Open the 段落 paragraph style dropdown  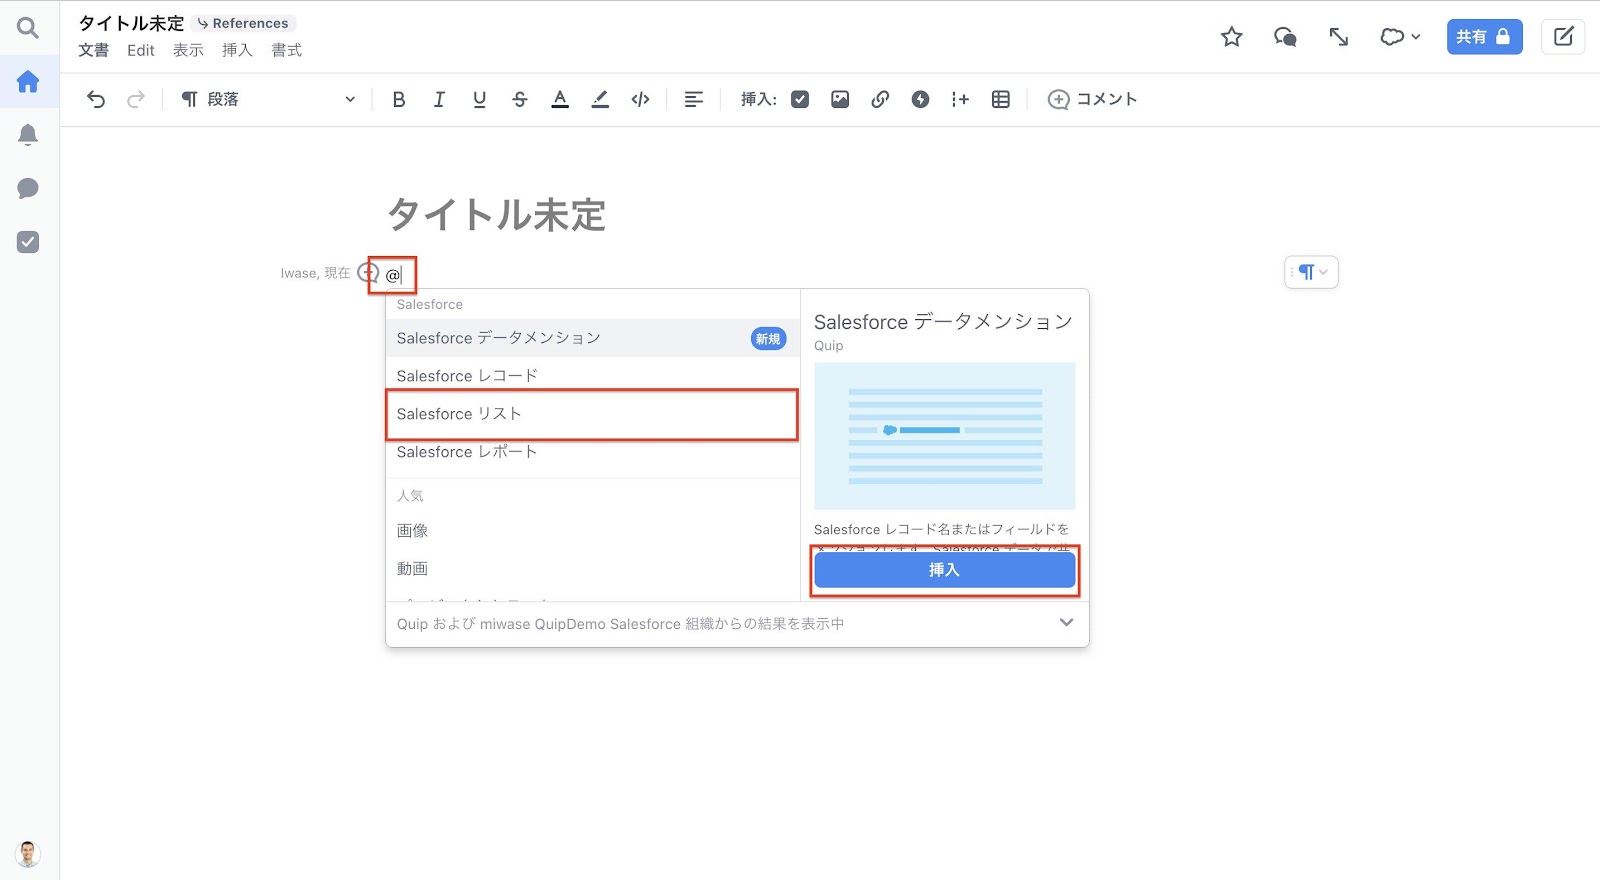point(268,99)
